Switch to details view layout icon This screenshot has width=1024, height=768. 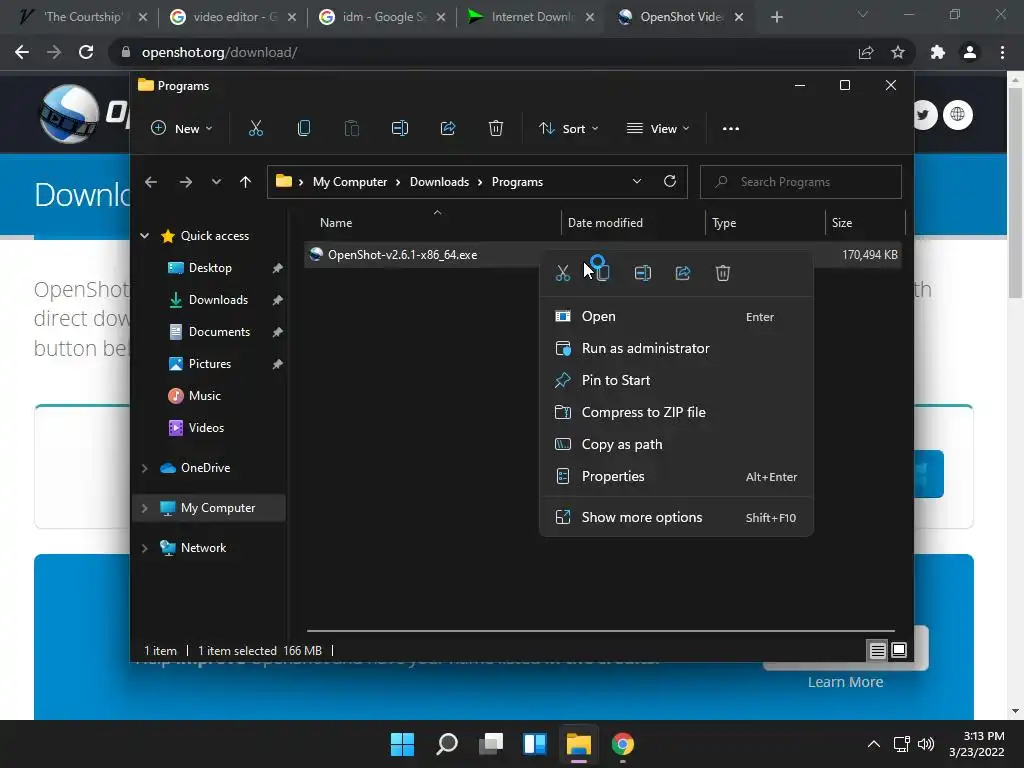[x=877, y=650]
